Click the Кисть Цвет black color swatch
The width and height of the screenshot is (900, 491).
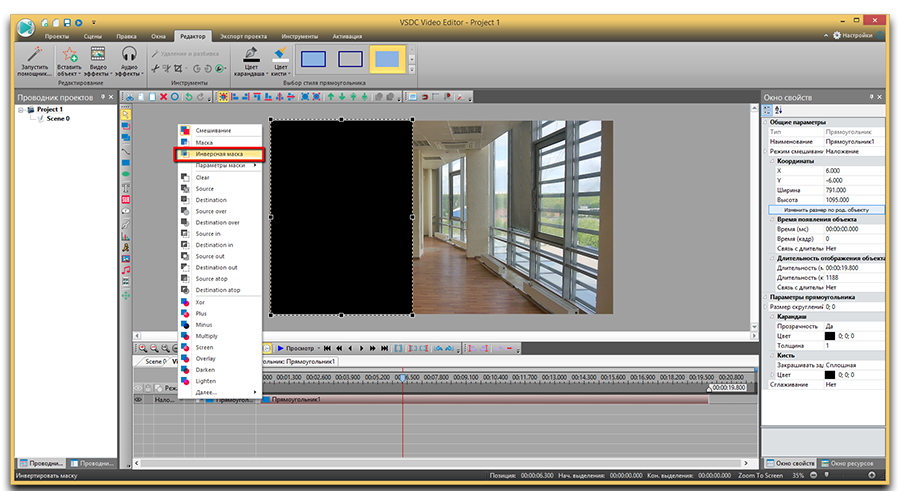click(830, 374)
